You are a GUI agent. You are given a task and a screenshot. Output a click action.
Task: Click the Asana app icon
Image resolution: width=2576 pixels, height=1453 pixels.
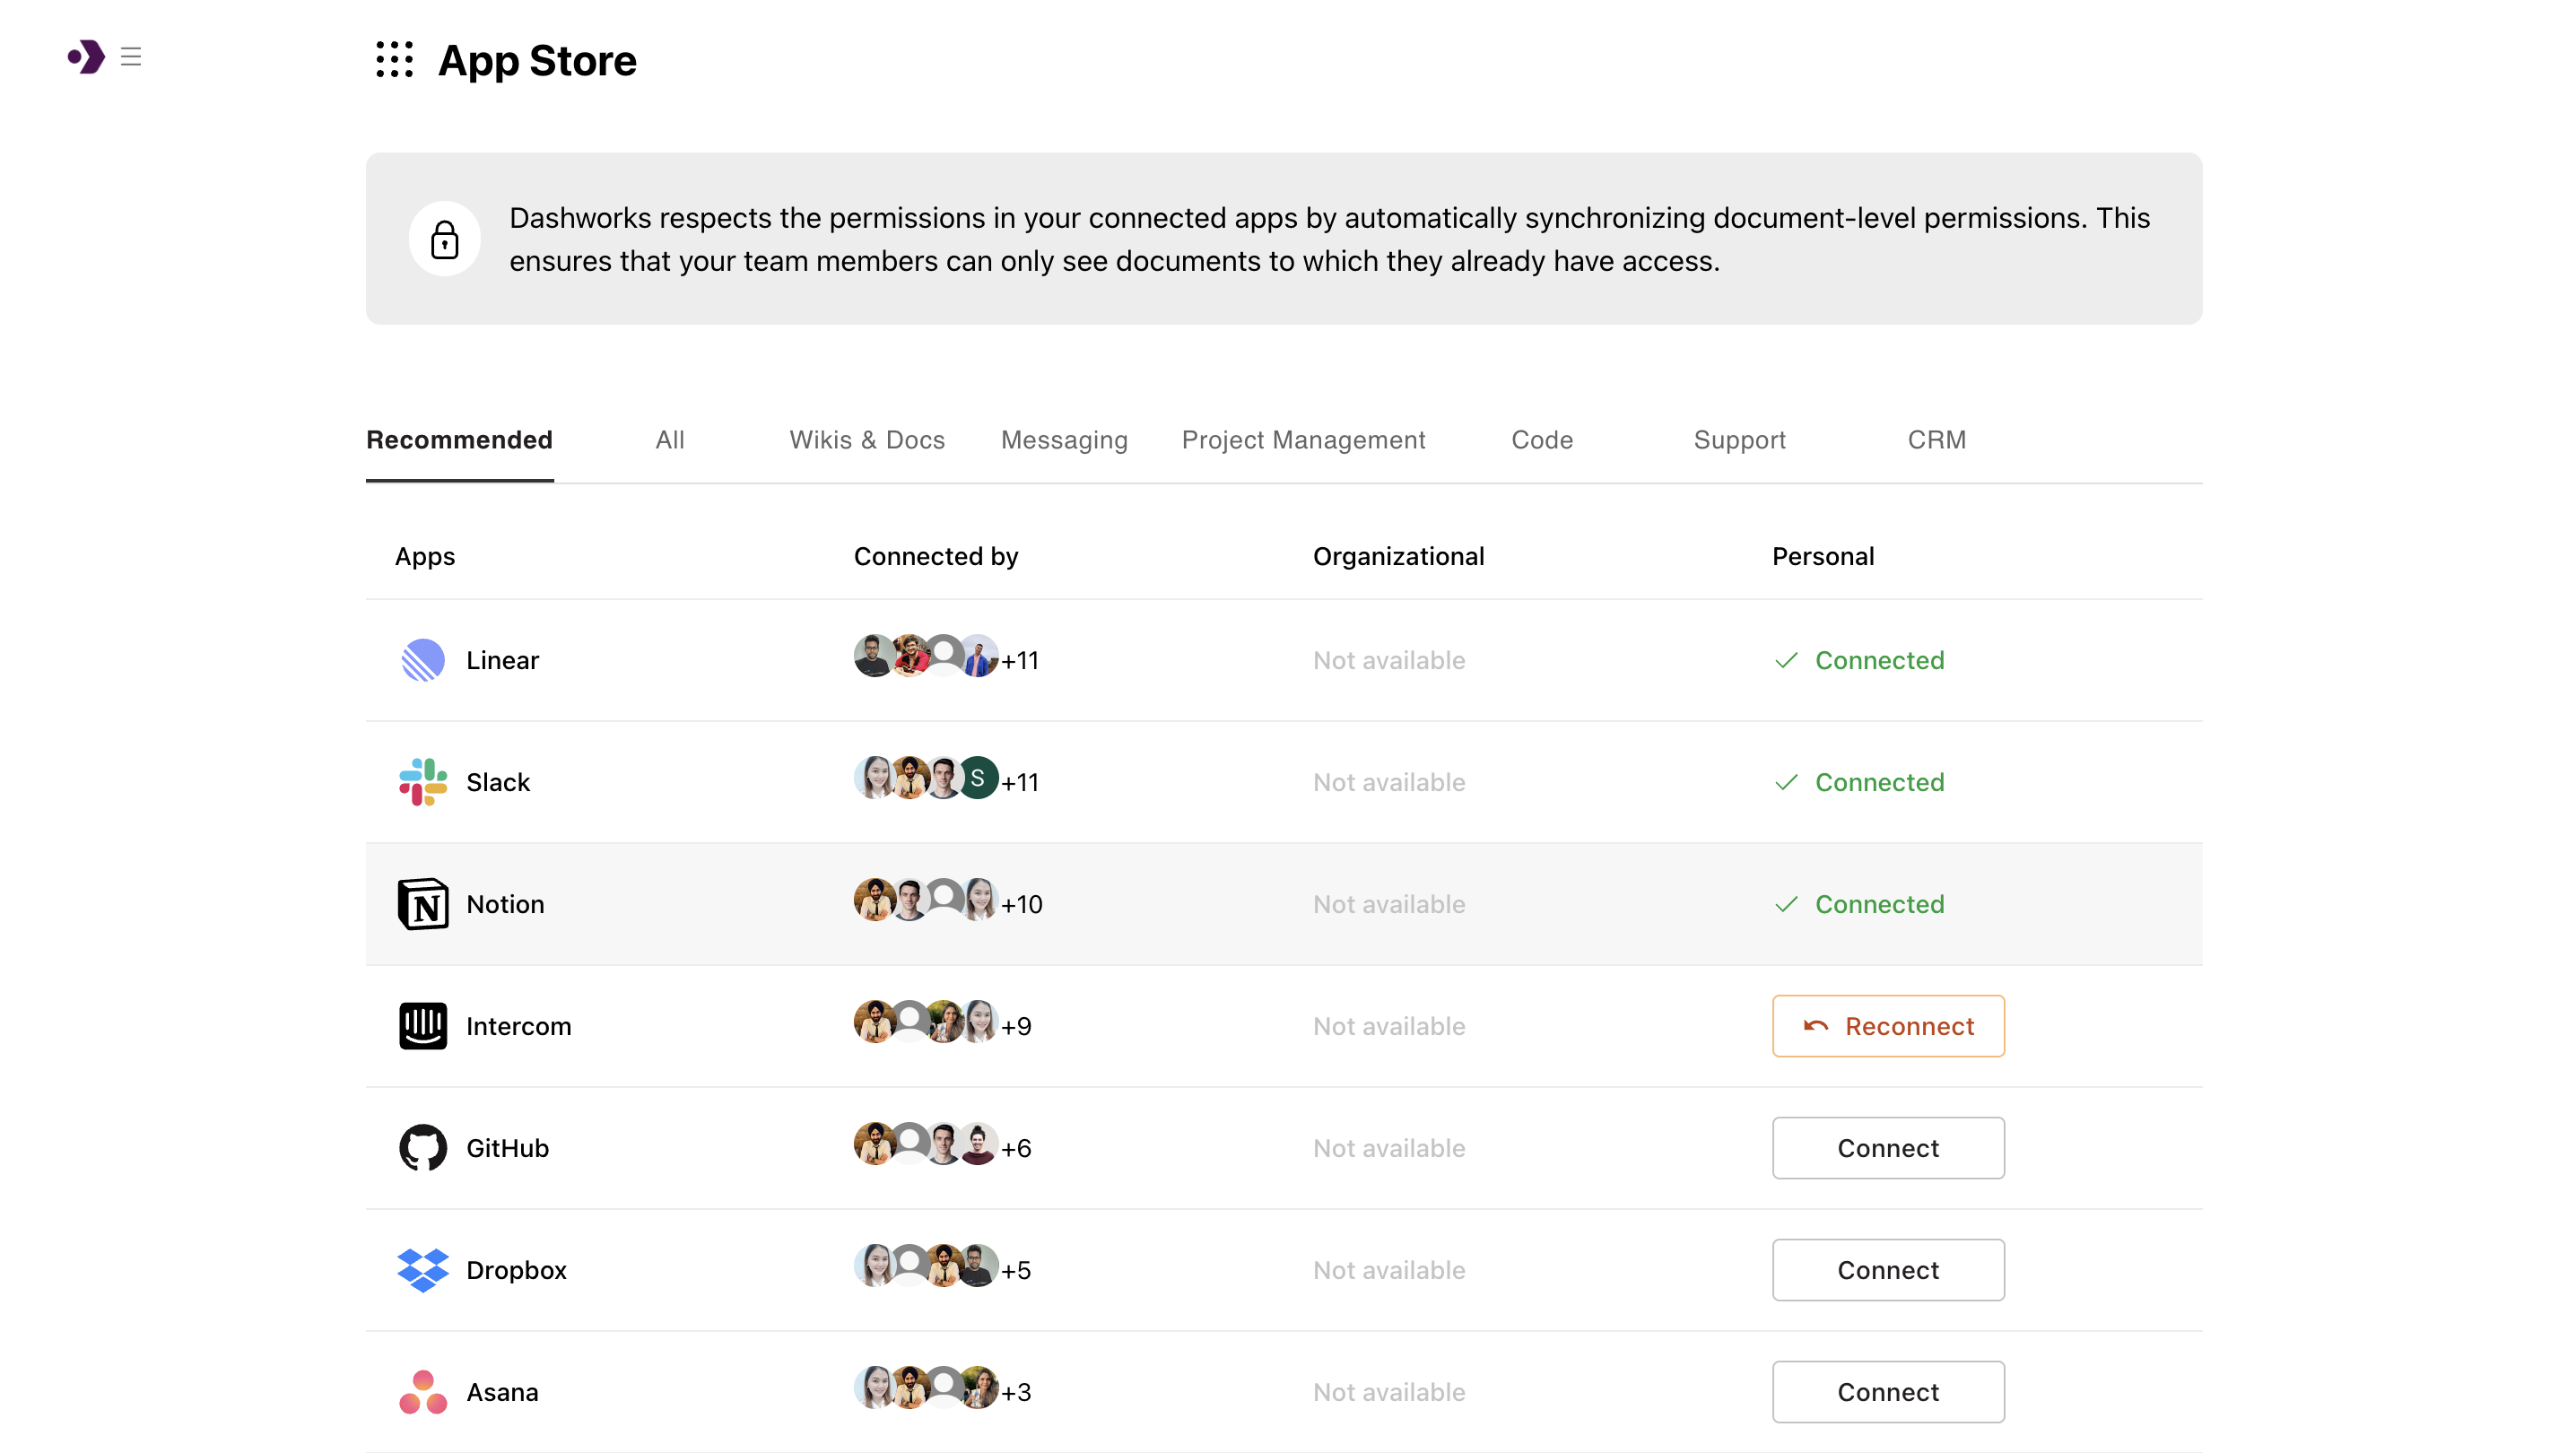[422, 1391]
